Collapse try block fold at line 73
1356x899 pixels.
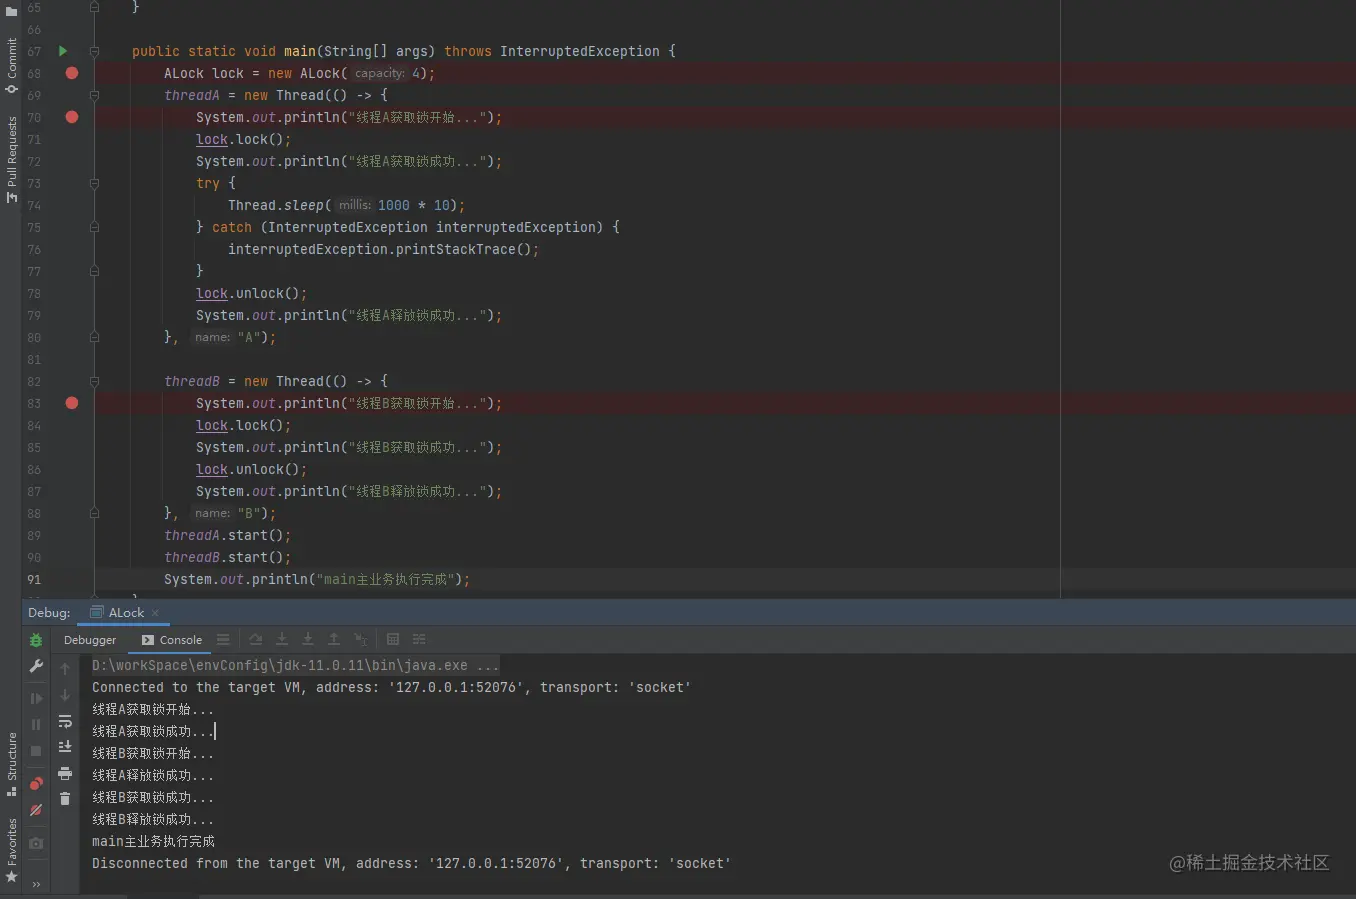(x=94, y=183)
